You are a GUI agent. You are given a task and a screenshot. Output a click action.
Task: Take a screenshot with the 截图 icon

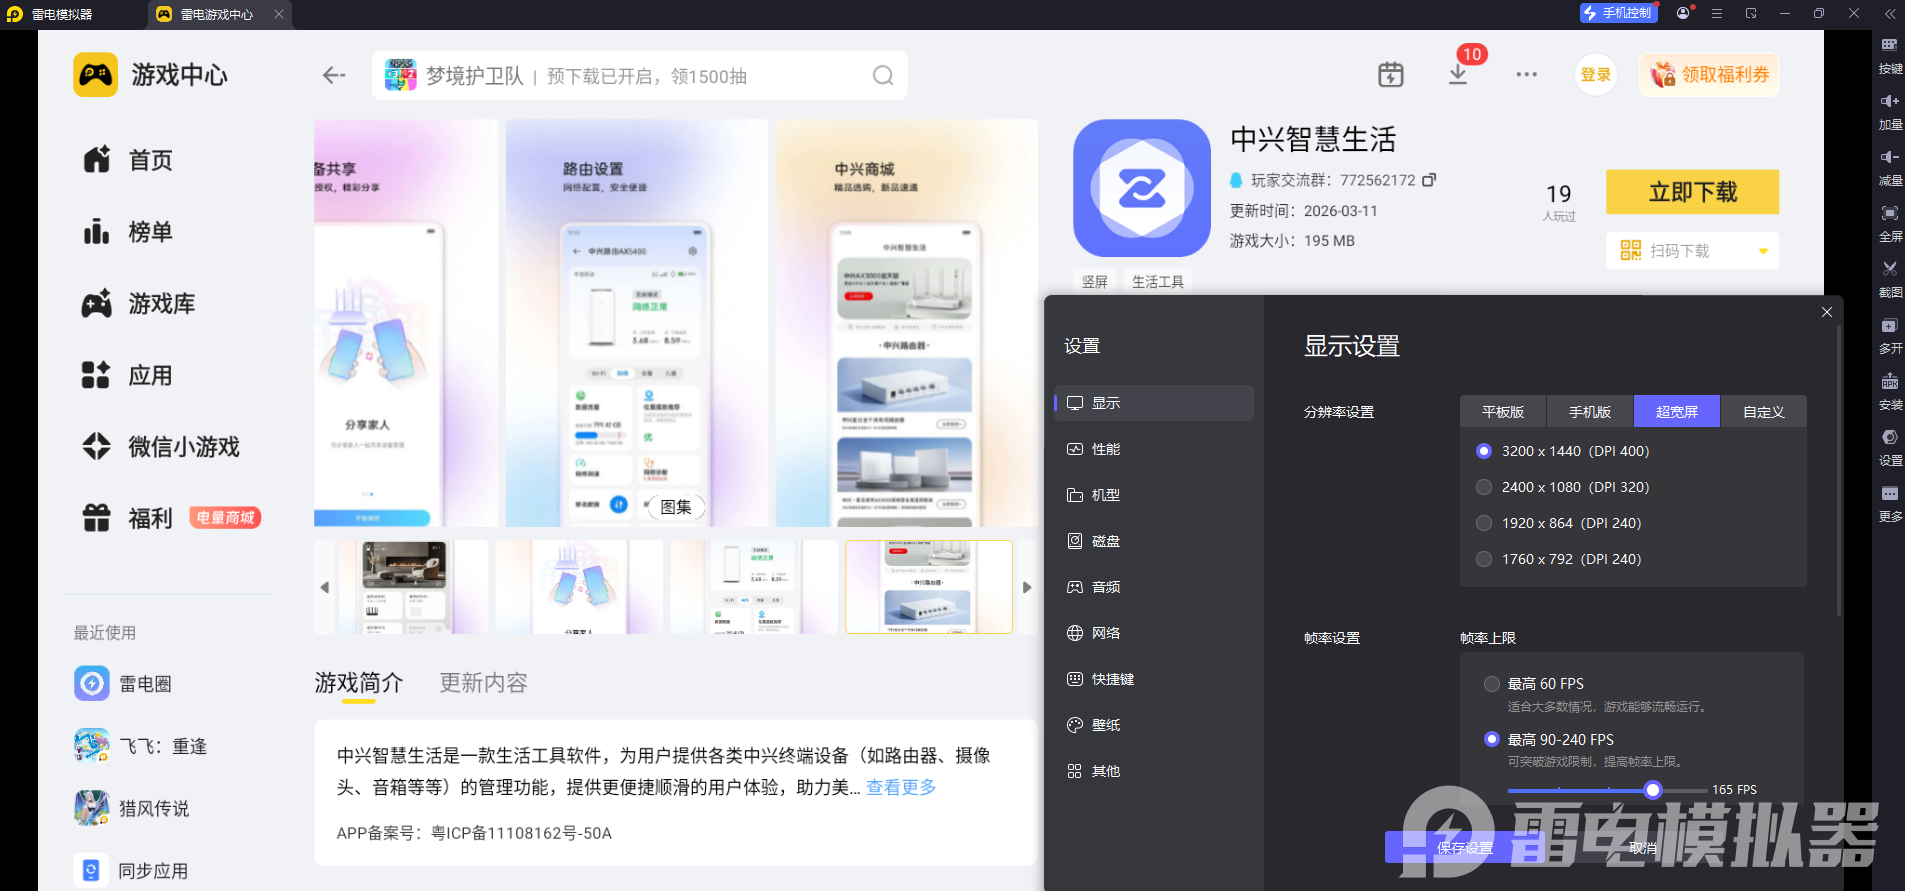click(x=1890, y=280)
